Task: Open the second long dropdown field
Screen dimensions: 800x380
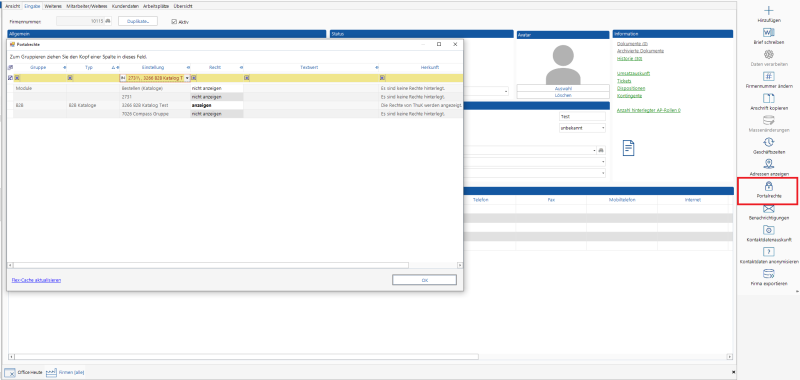Action: [604, 162]
